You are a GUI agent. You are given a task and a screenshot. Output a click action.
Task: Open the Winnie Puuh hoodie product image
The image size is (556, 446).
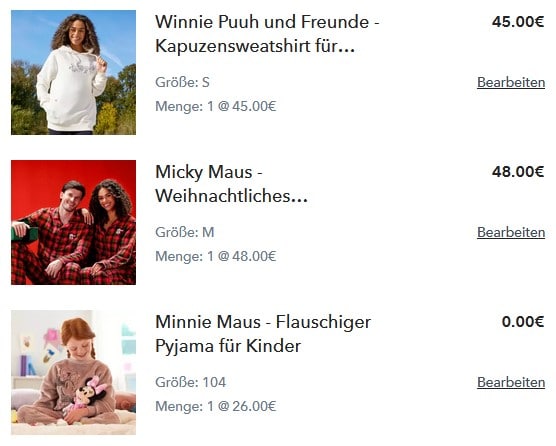coord(73,72)
